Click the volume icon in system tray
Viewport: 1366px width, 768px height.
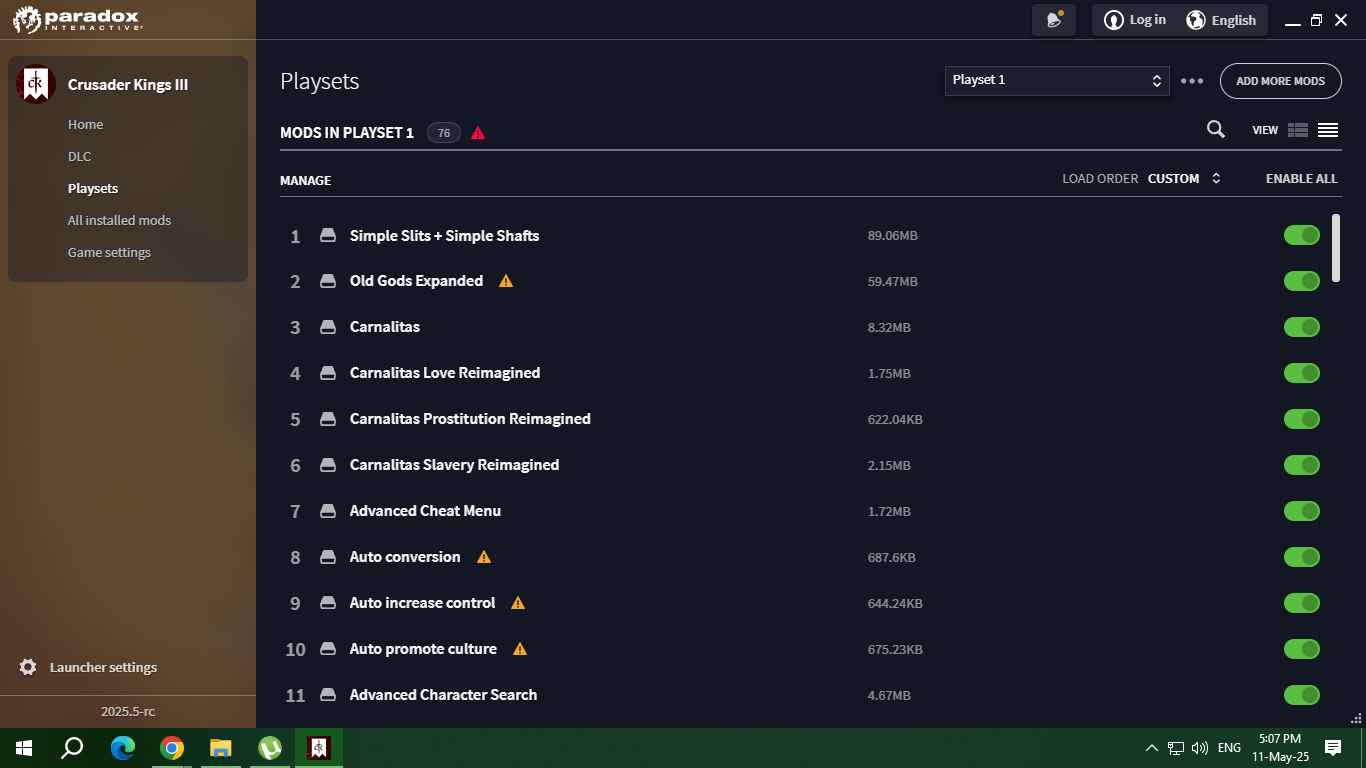tap(1200, 748)
